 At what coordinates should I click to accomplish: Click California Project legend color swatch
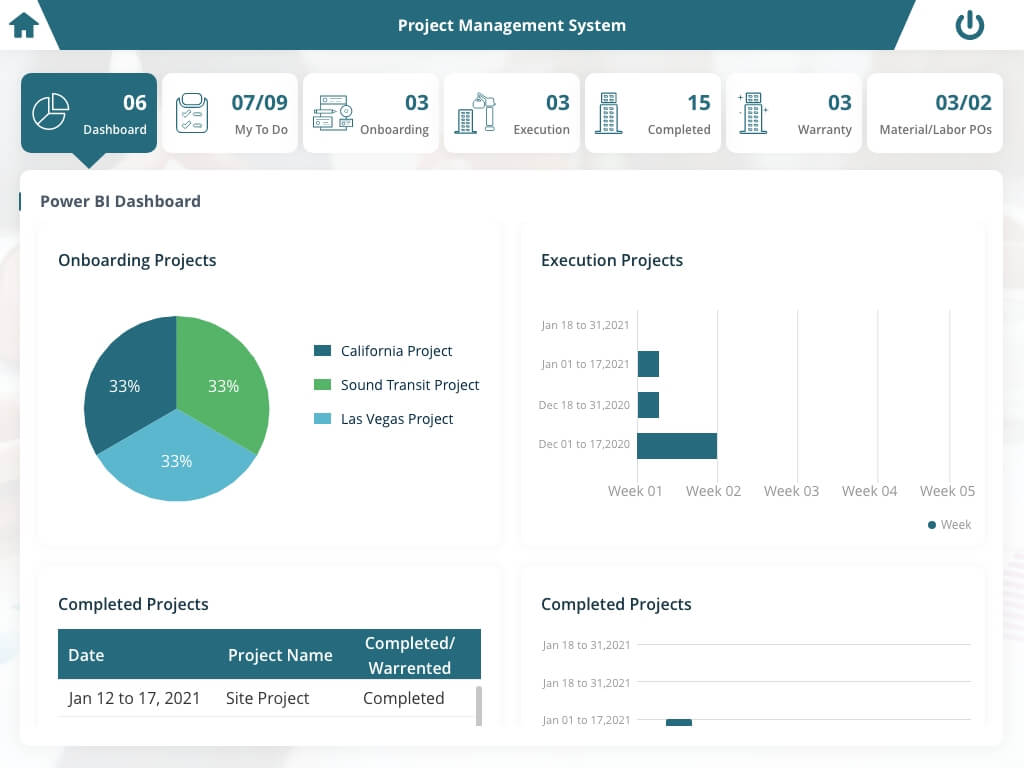(x=323, y=351)
